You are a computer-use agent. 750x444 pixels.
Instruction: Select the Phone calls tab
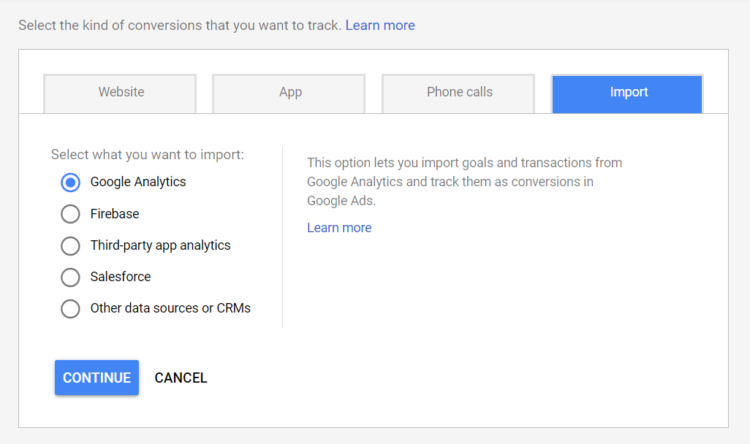[x=459, y=93]
